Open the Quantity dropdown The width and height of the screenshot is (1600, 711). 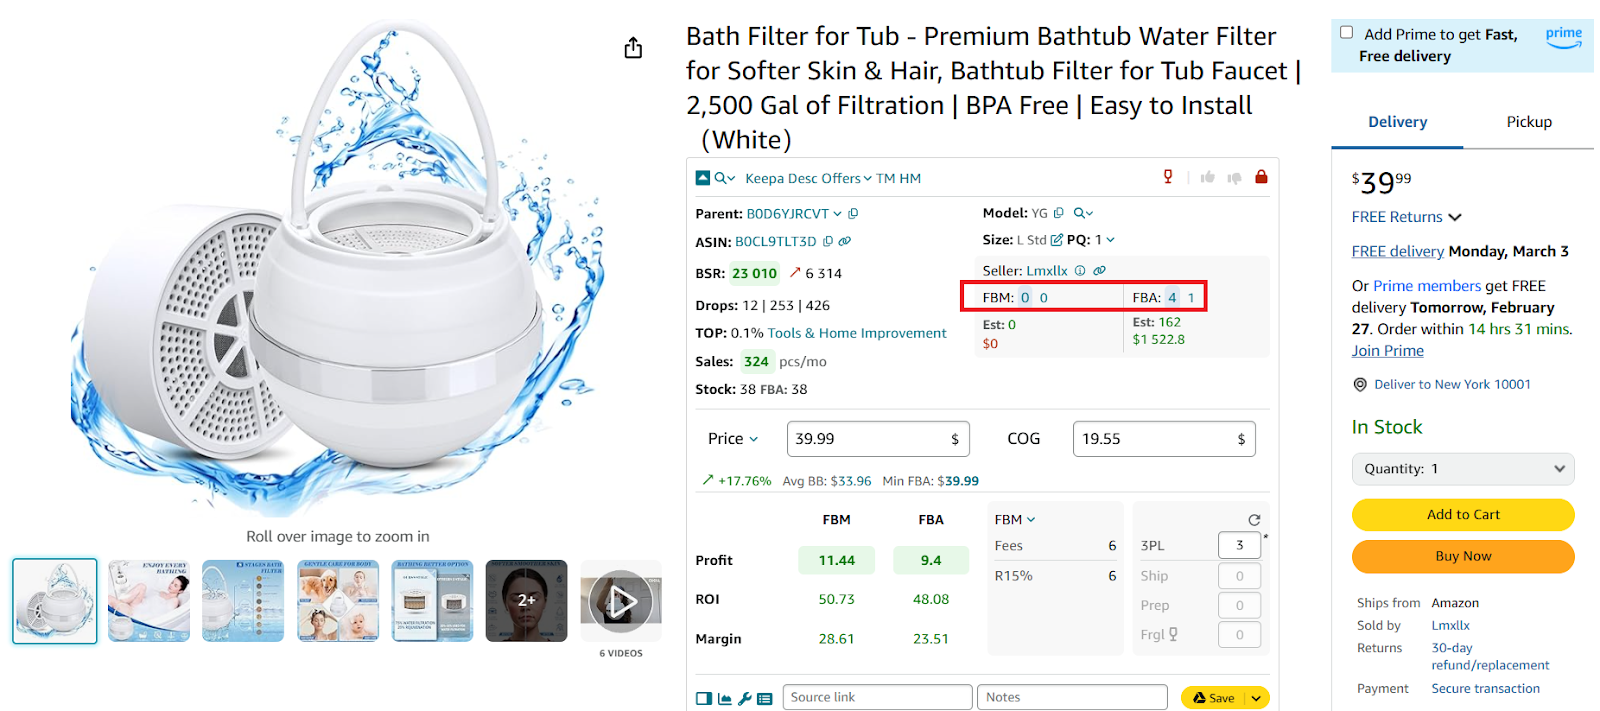tap(1462, 469)
